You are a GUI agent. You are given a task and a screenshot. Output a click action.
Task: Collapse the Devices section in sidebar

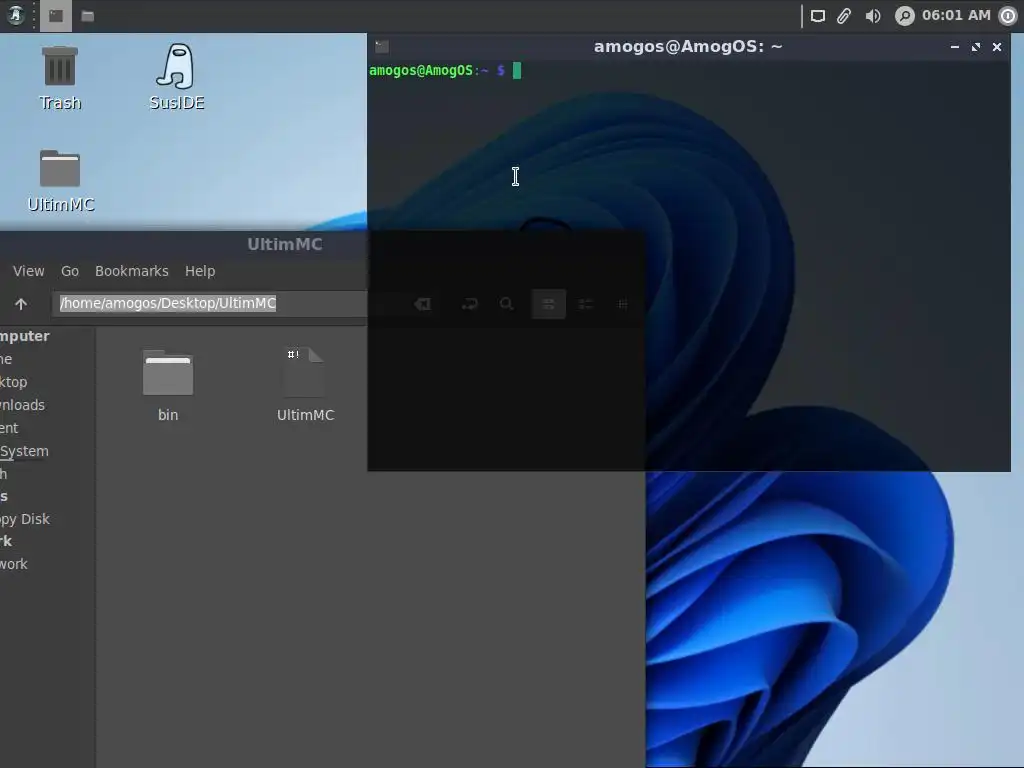(x=4, y=496)
